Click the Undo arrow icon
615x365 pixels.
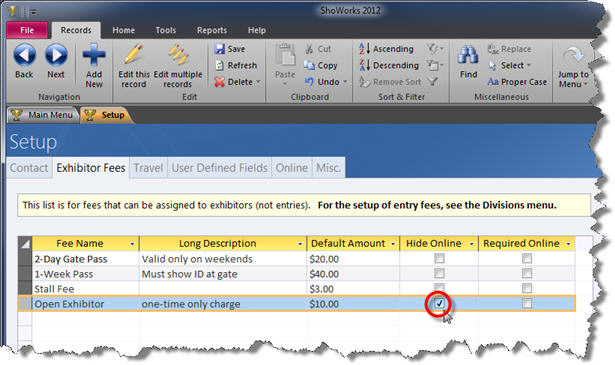[309, 82]
